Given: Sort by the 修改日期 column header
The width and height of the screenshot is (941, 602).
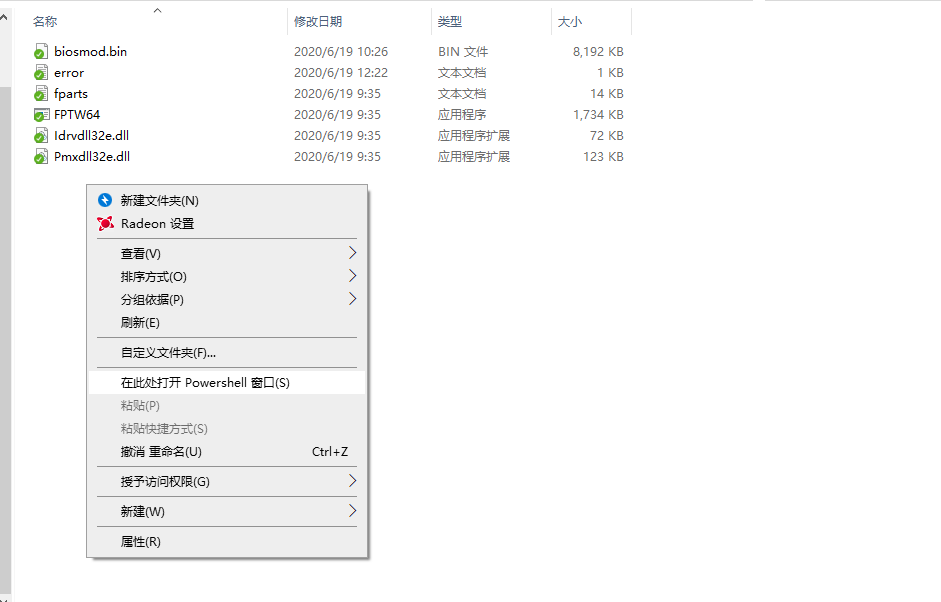Looking at the screenshot, I should pyautogui.click(x=317, y=21).
